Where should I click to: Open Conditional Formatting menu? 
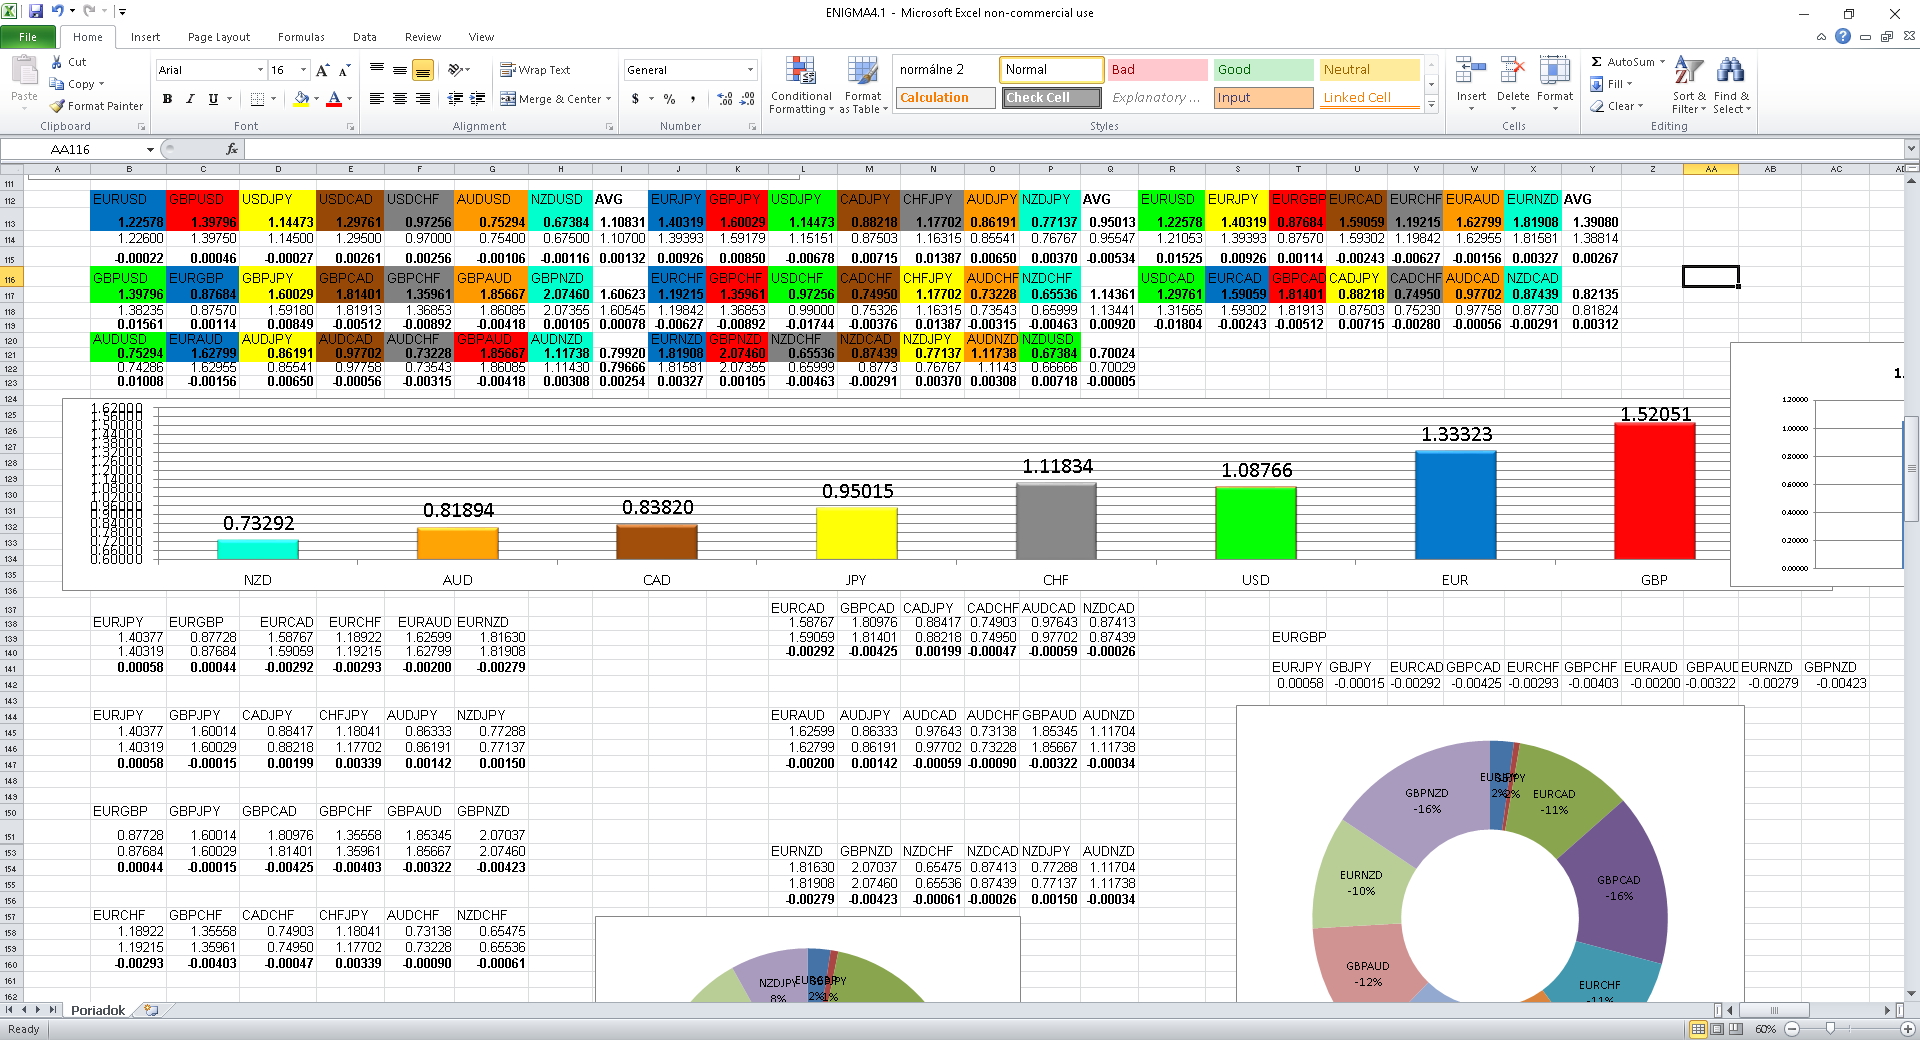(800, 85)
